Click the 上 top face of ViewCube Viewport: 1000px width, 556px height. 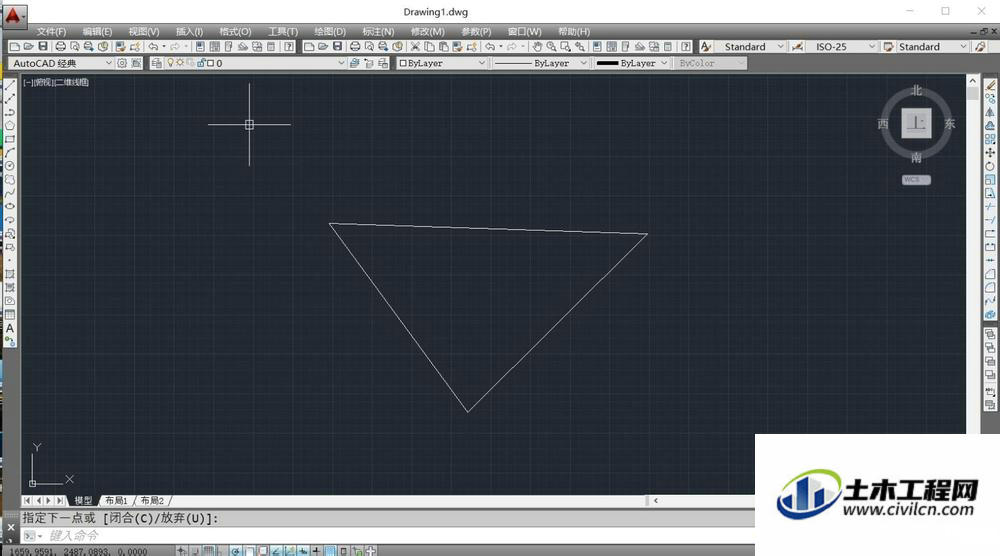coord(916,123)
